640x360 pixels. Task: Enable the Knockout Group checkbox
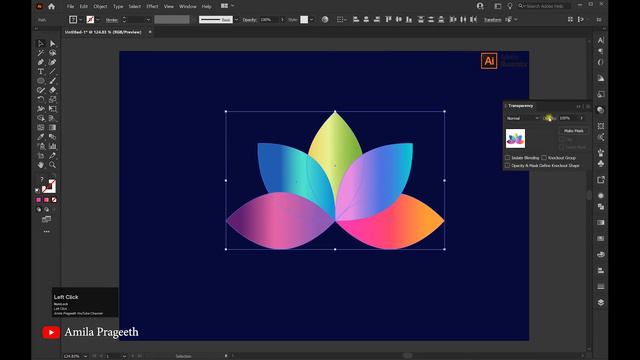tap(544, 158)
